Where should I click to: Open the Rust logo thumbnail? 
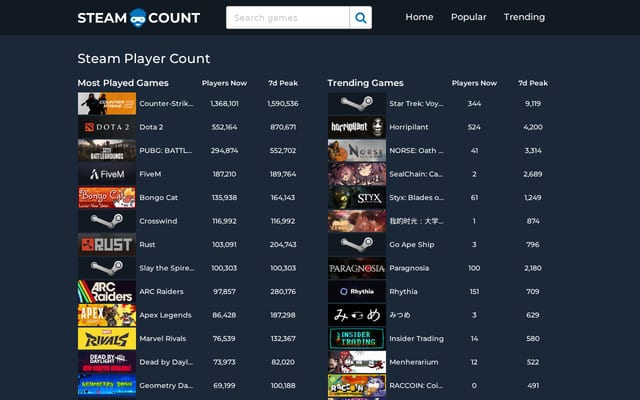(x=107, y=244)
